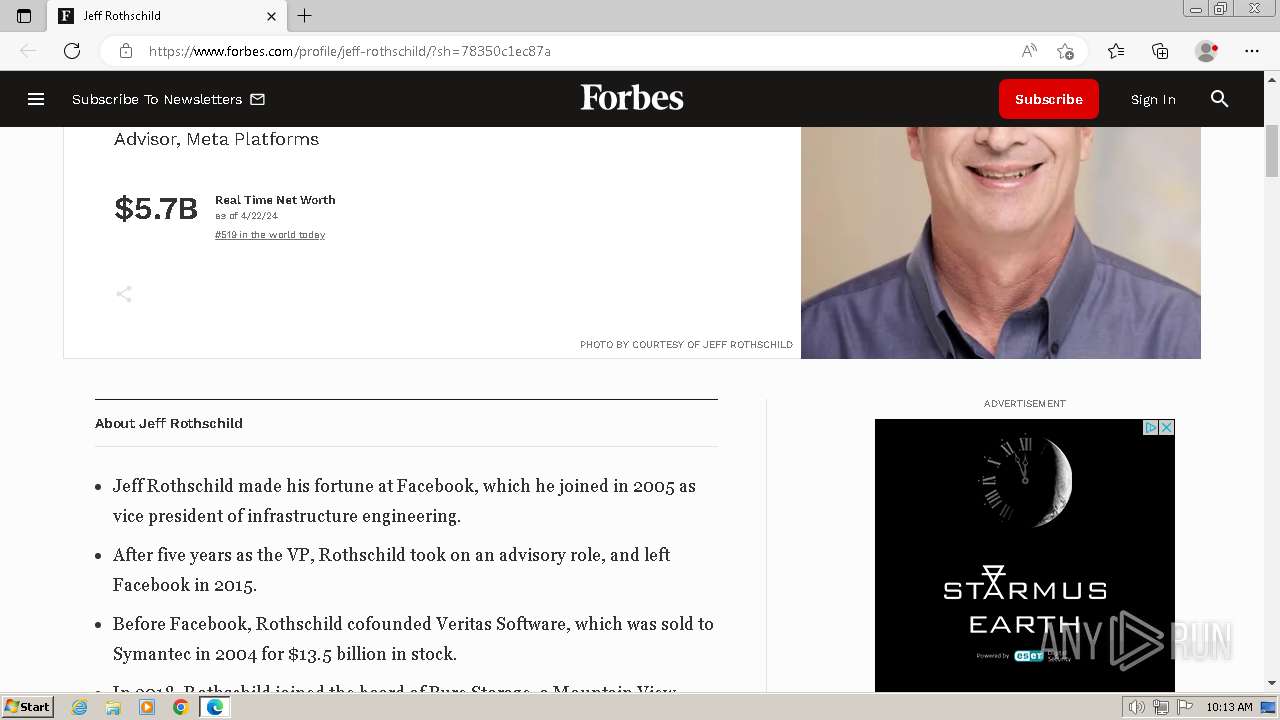This screenshot has width=1280, height=720.
Task: Open Edge Settings and more menu
Action: (1252, 51)
